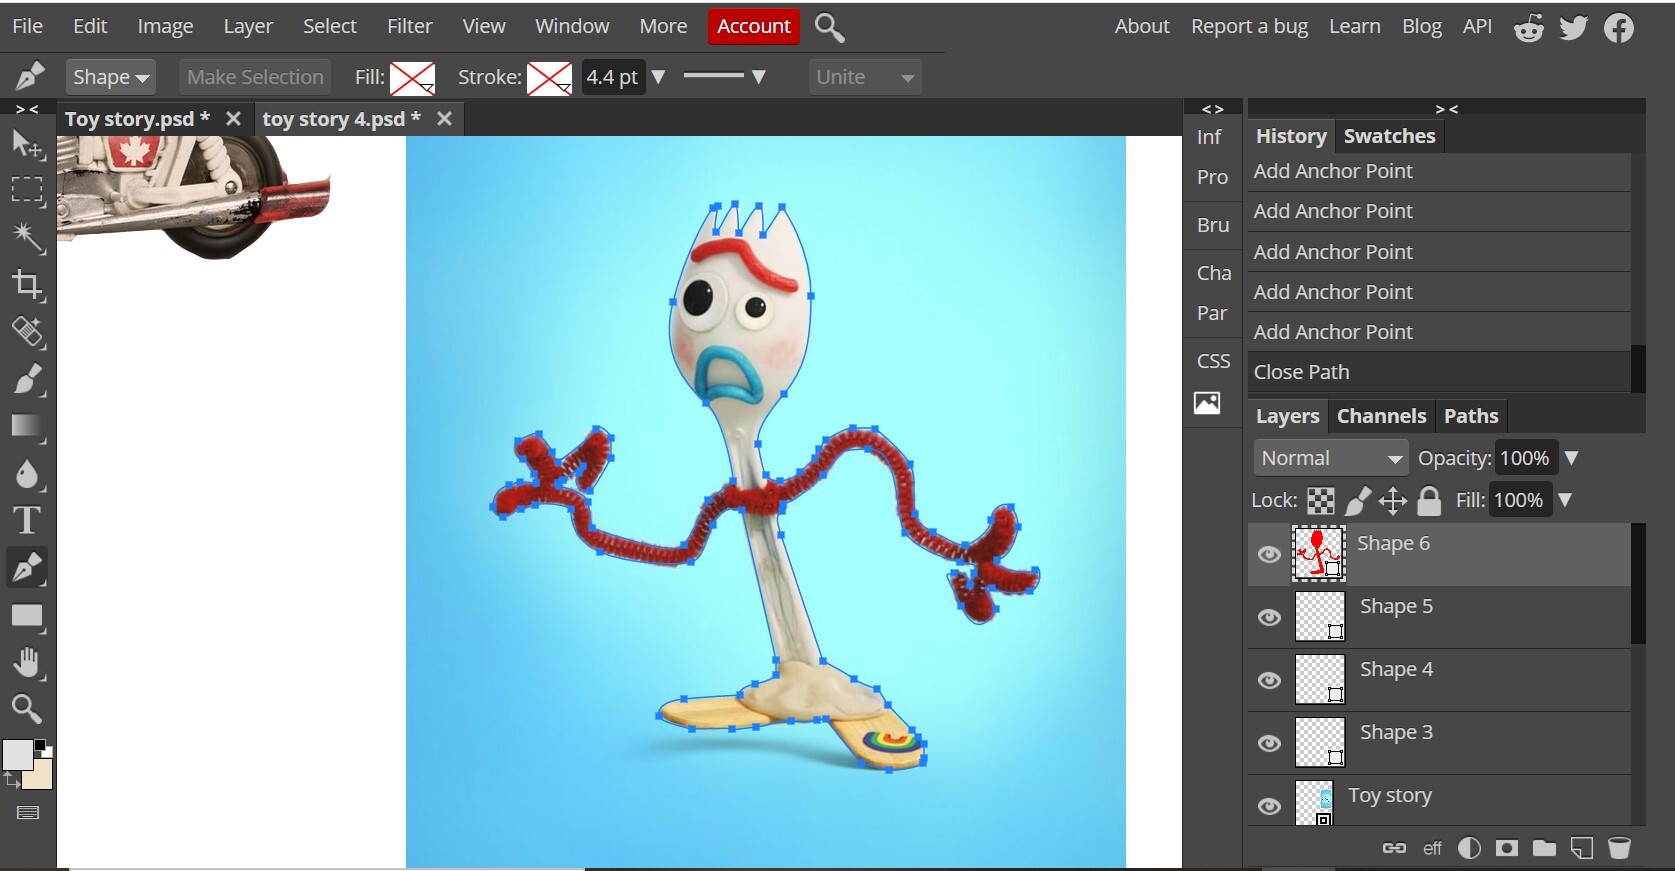
Task: Open the CSS panel from side strip
Action: point(1213,361)
